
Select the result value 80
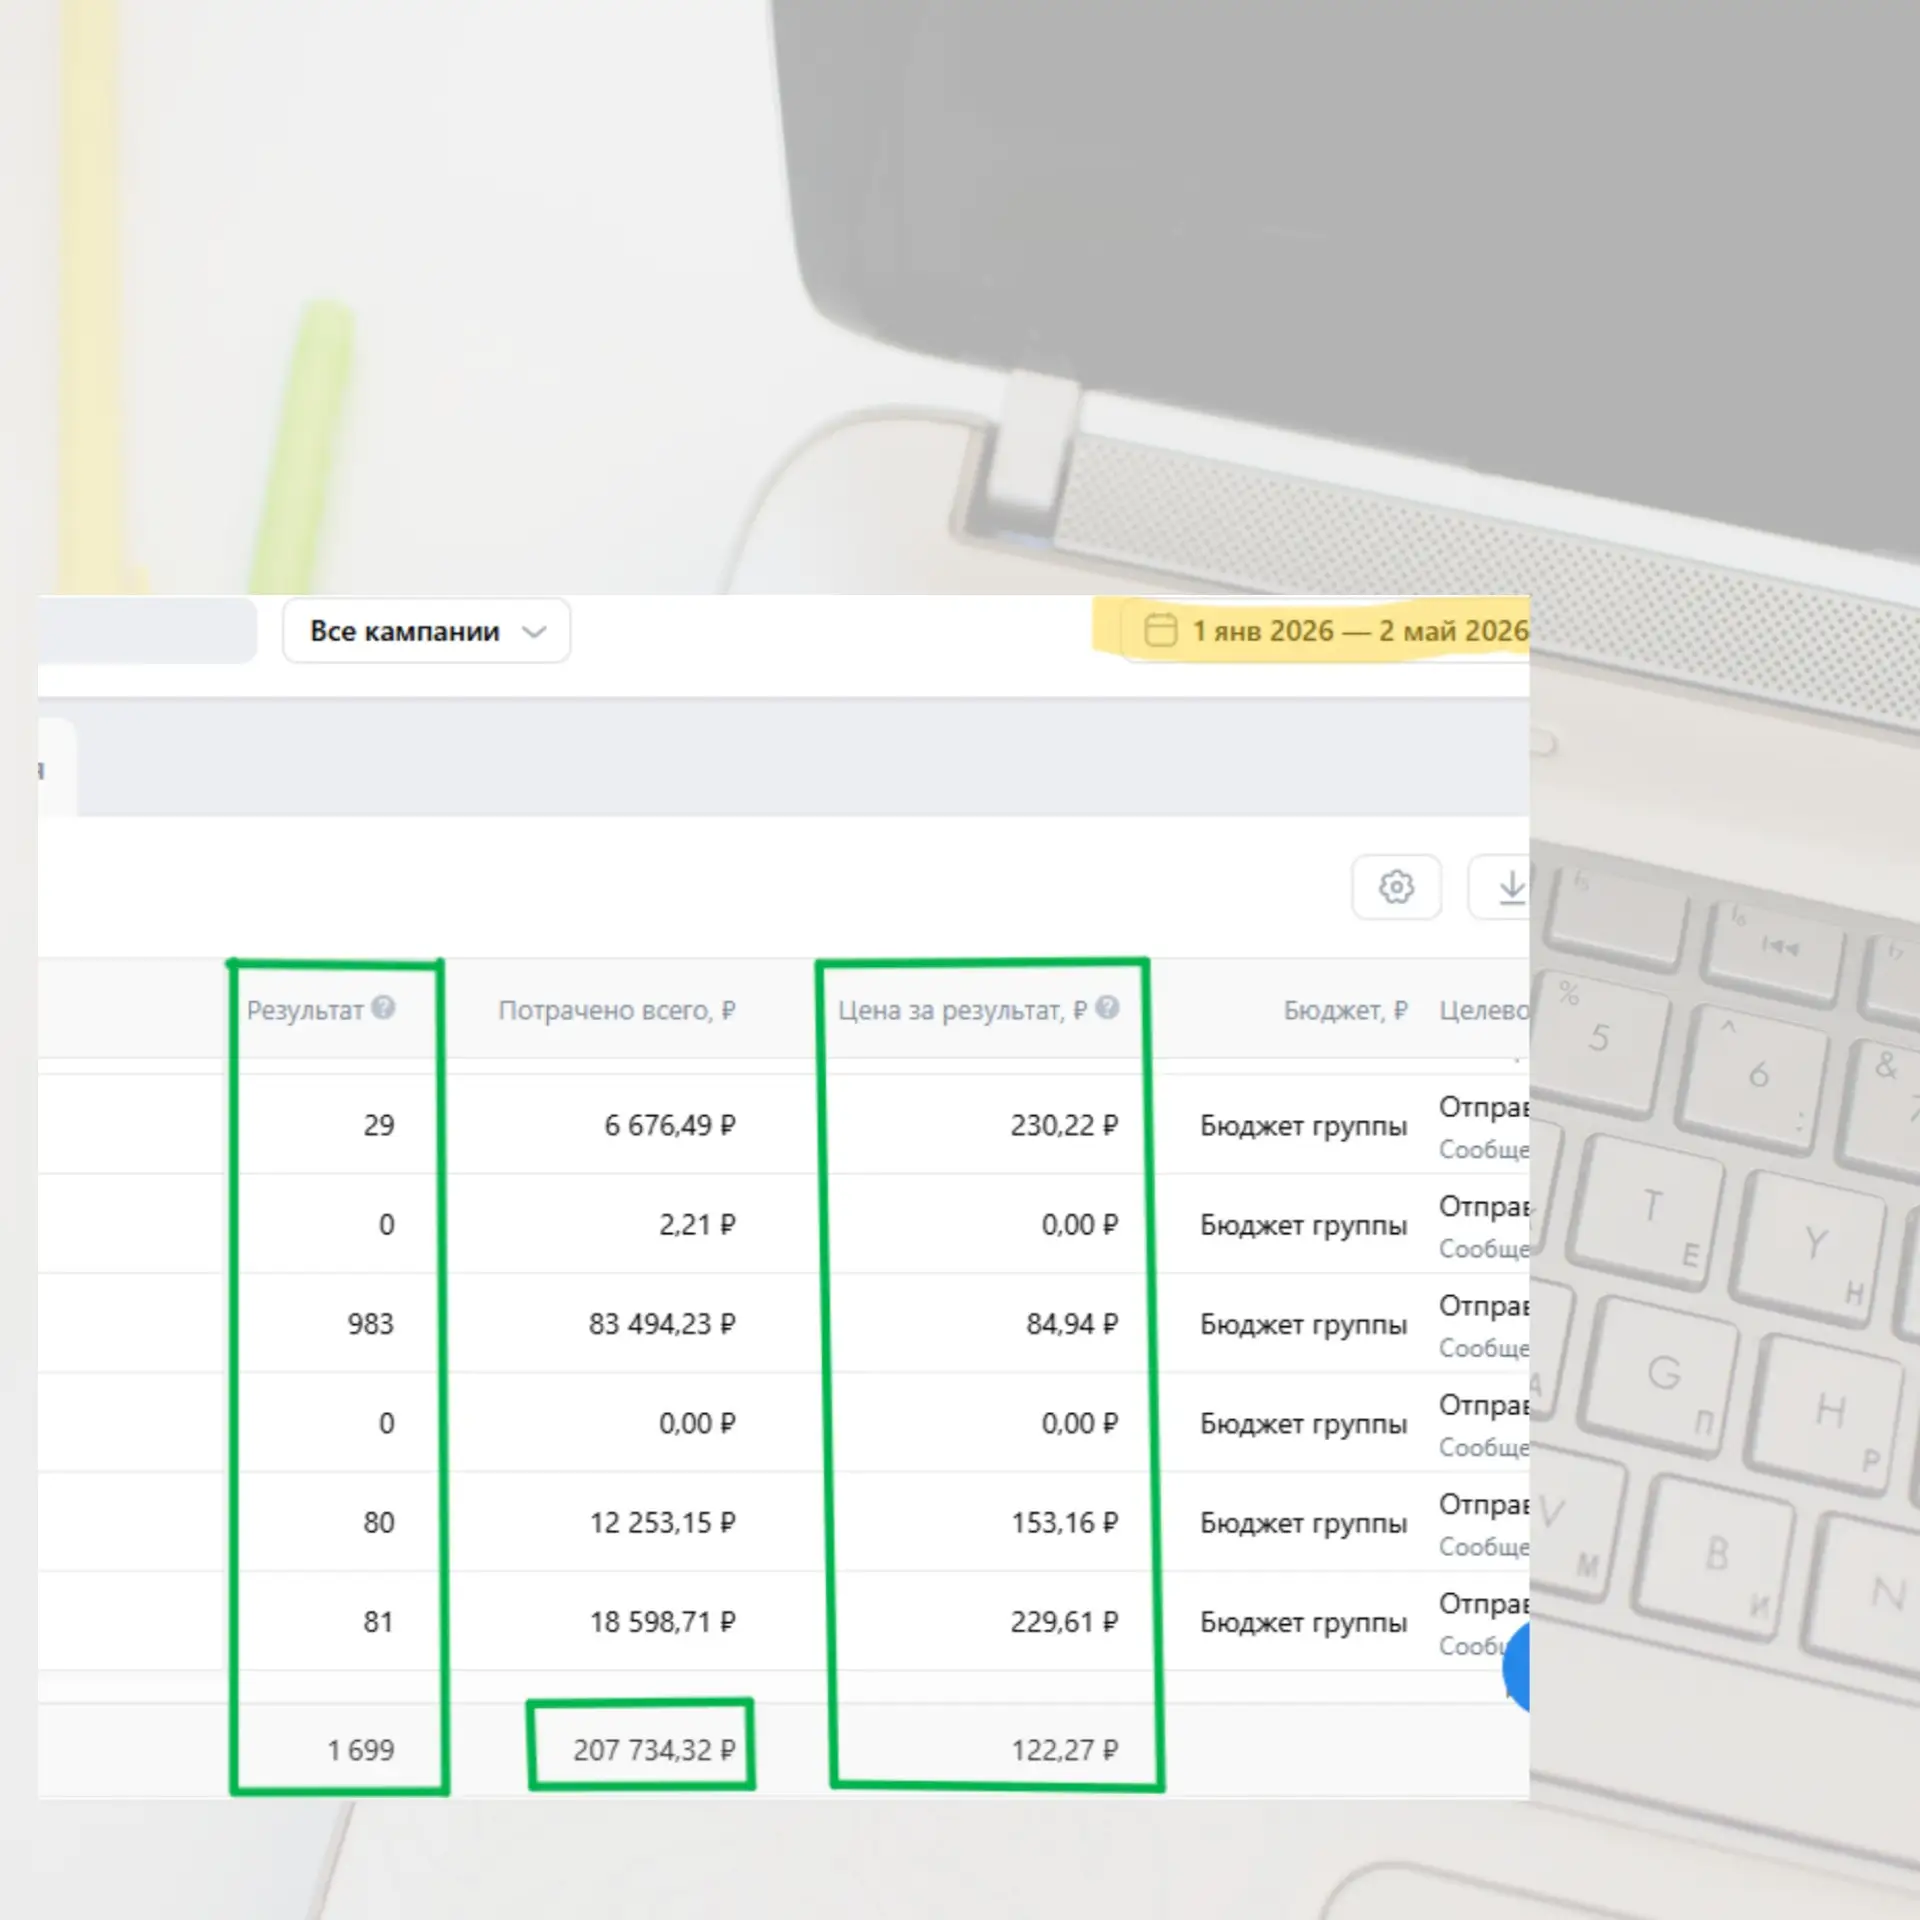(379, 1522)
